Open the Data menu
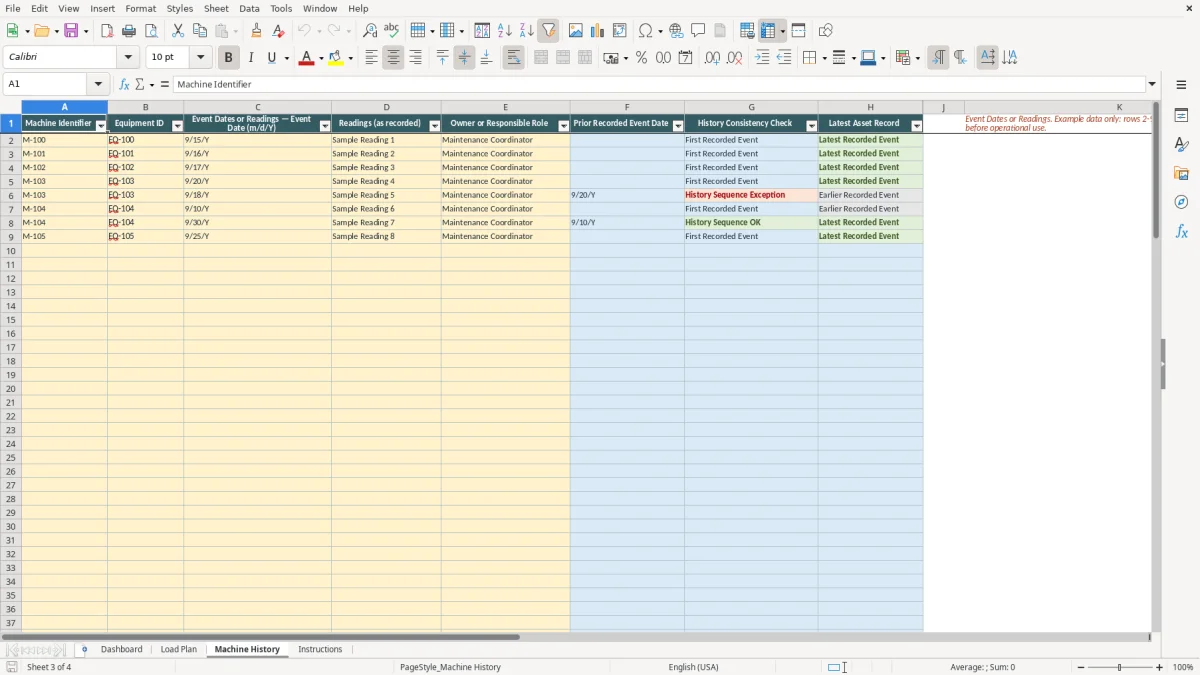The width and height of the screenshot is (1200, 675). (x=249, y=8)
